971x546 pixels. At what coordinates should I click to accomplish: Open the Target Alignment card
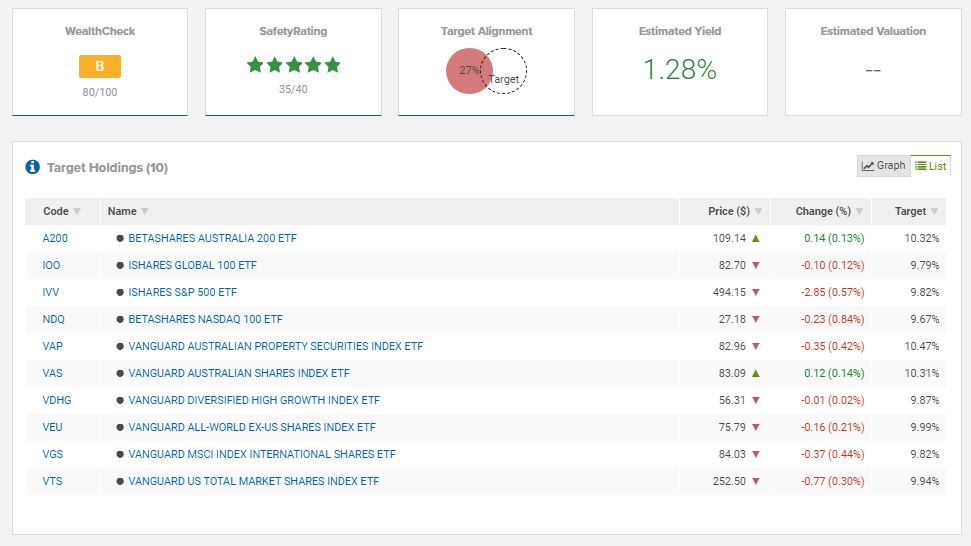pos(486,62)
